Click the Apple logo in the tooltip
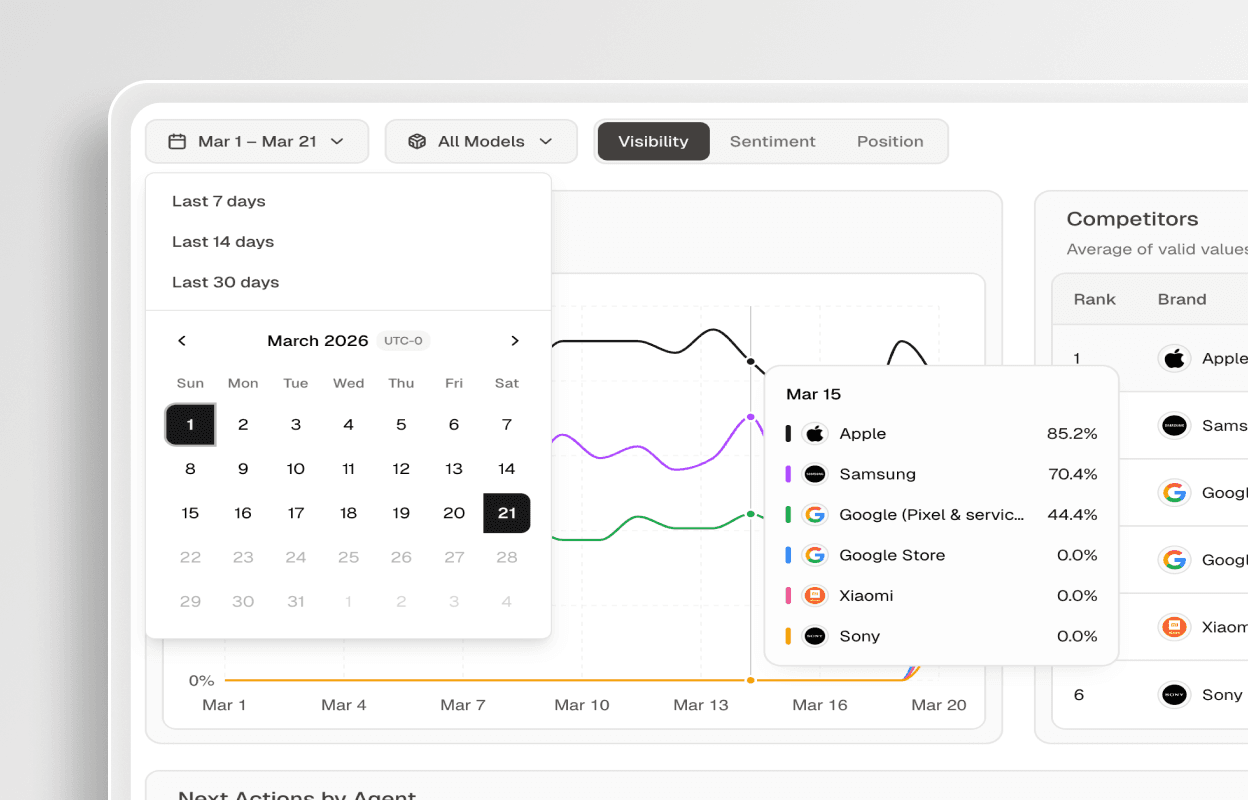 pyautogui.click(x=815, y=434)
